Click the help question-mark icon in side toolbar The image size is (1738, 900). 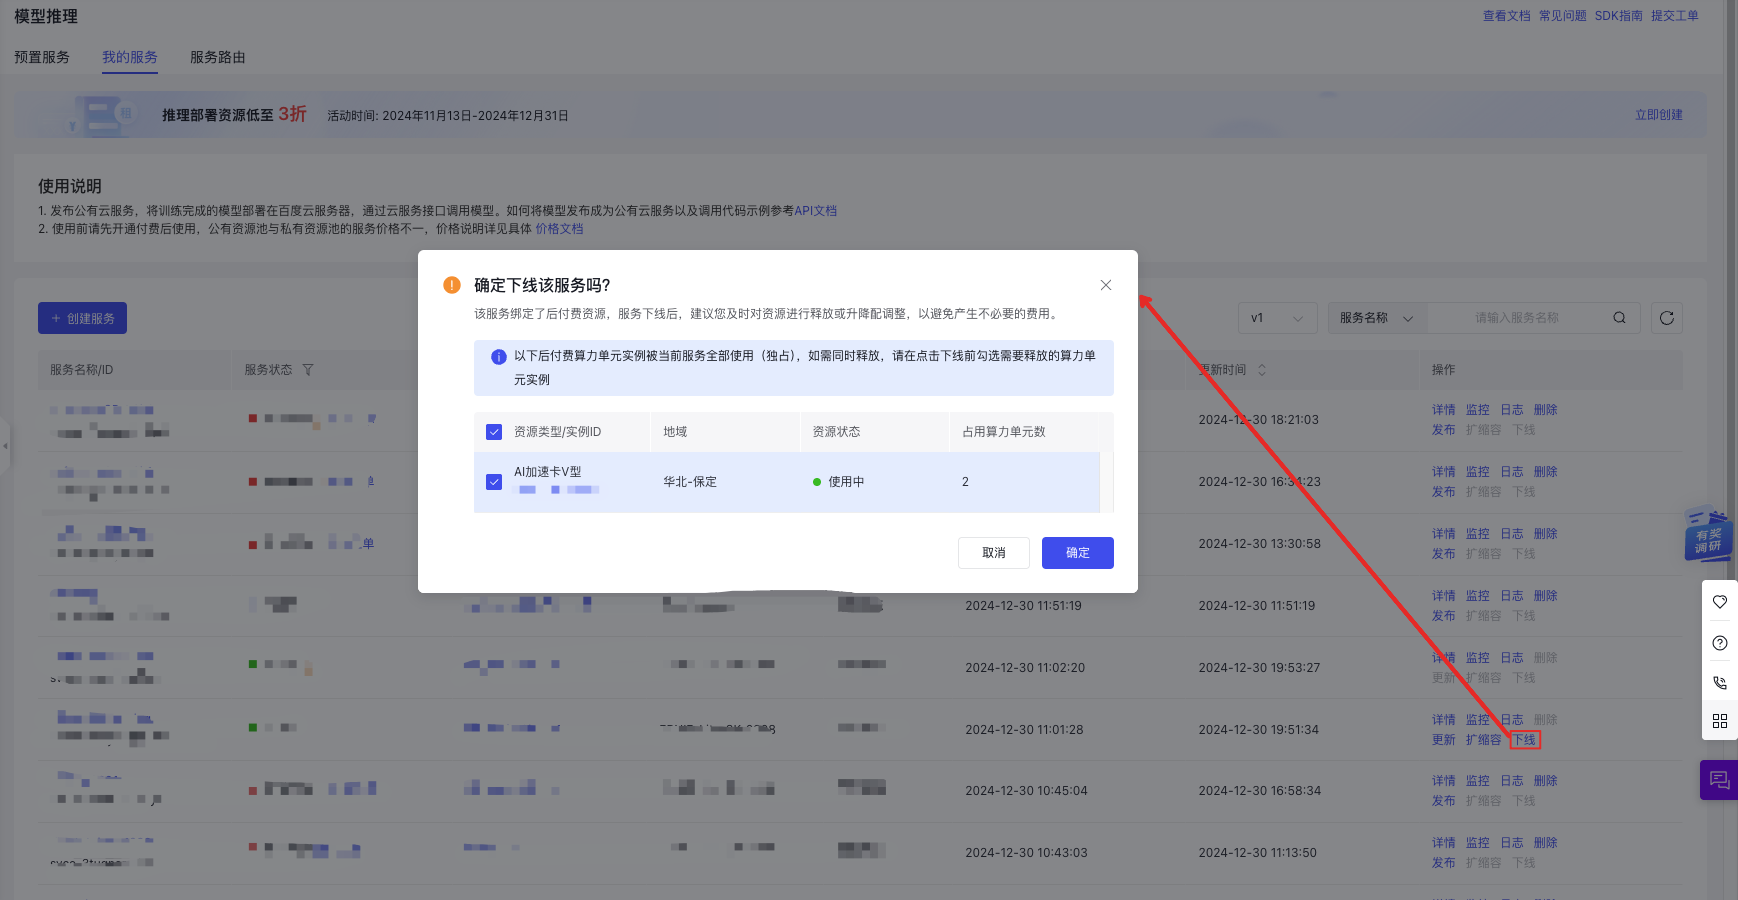coord(1720,643)
